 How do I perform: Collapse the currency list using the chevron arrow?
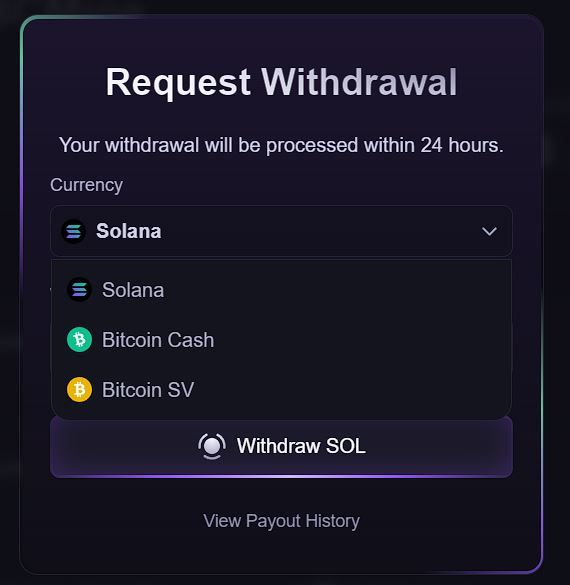pos(489,231)
